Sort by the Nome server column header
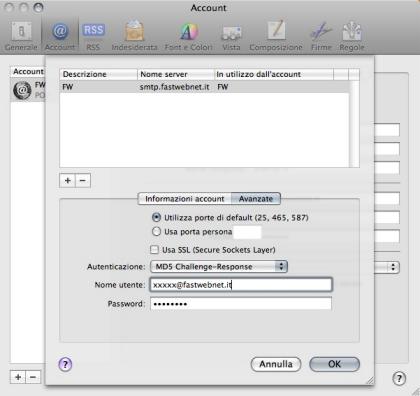This screenshot has height=396, width=420. 176,74
